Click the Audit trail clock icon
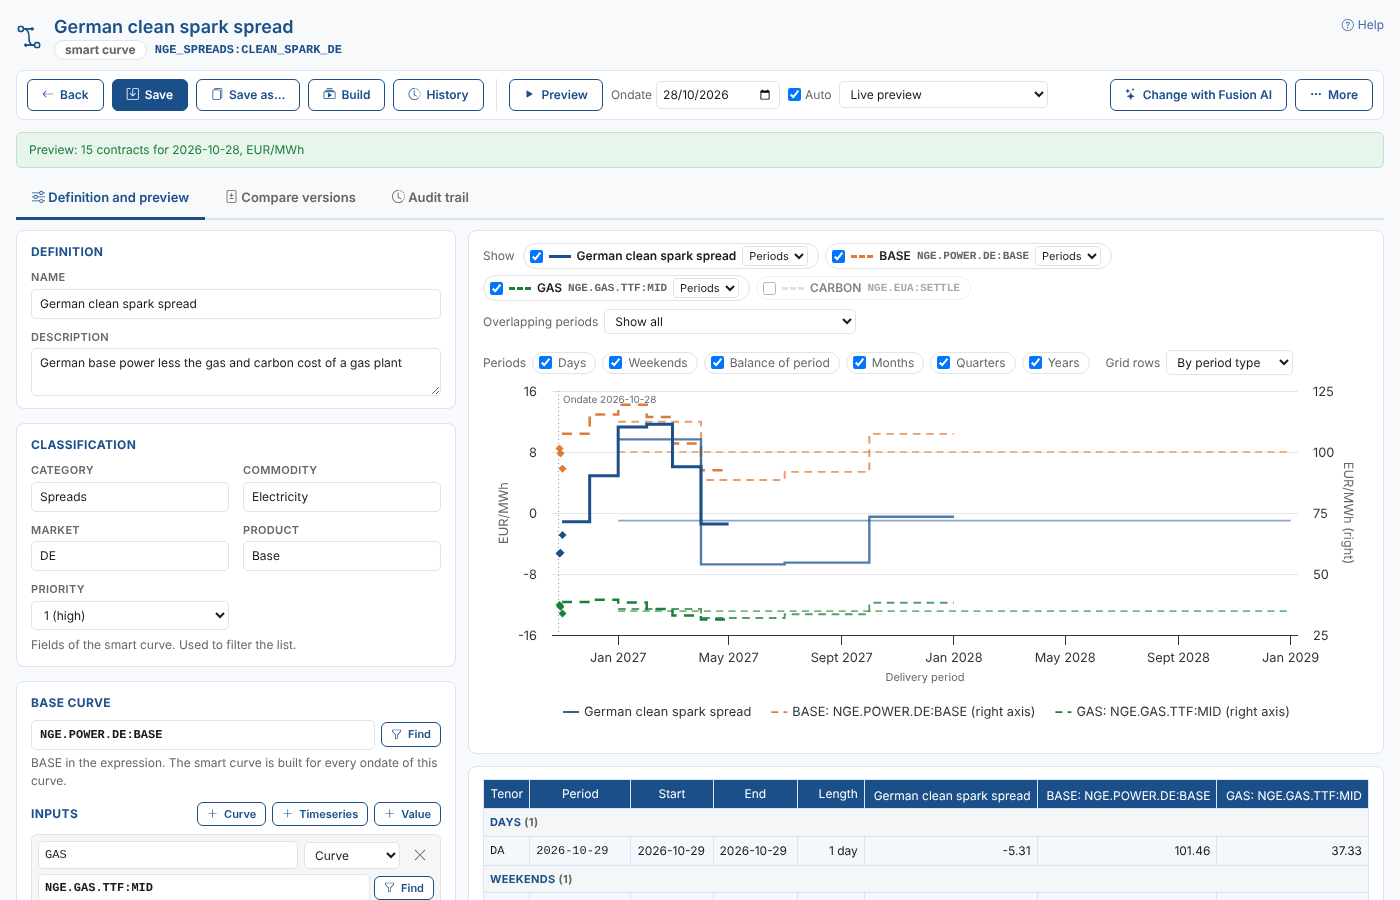The height and width of the screenshot is (900, 1400). pyautogui.click(x=398, y=197)
